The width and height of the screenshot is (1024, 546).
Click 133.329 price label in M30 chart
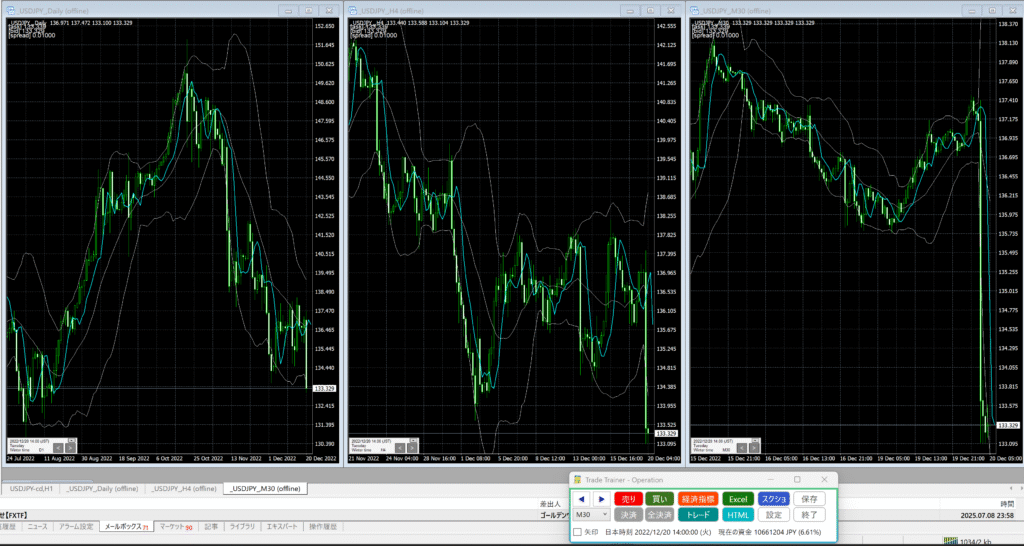coord(1008,425)
